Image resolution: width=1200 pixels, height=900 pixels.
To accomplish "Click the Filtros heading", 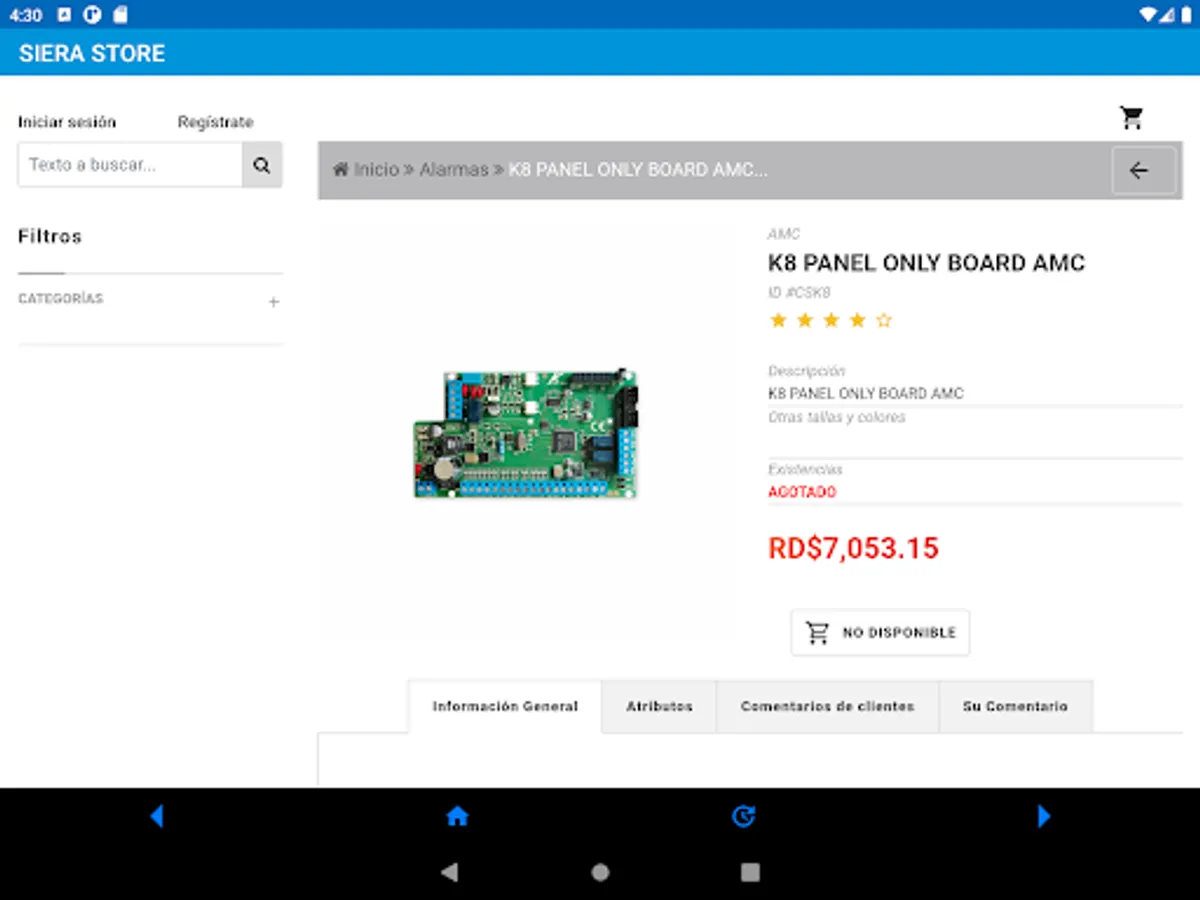I will click(x=50, y=237).
